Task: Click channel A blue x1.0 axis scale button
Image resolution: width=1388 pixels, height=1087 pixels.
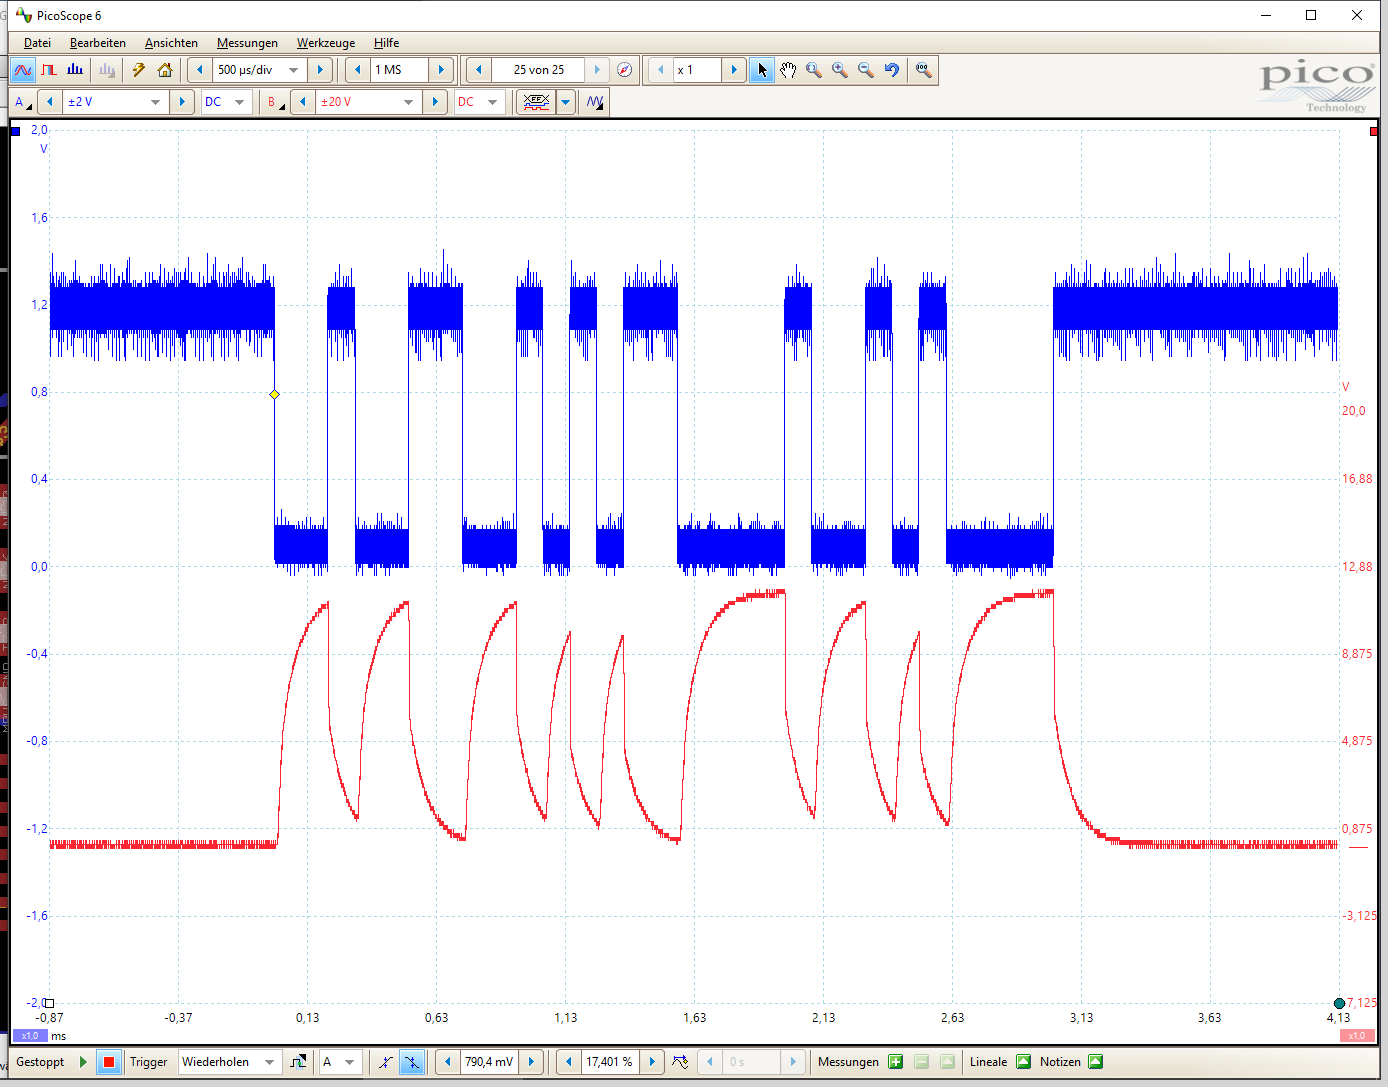Action: click(x=30, y=1036)
